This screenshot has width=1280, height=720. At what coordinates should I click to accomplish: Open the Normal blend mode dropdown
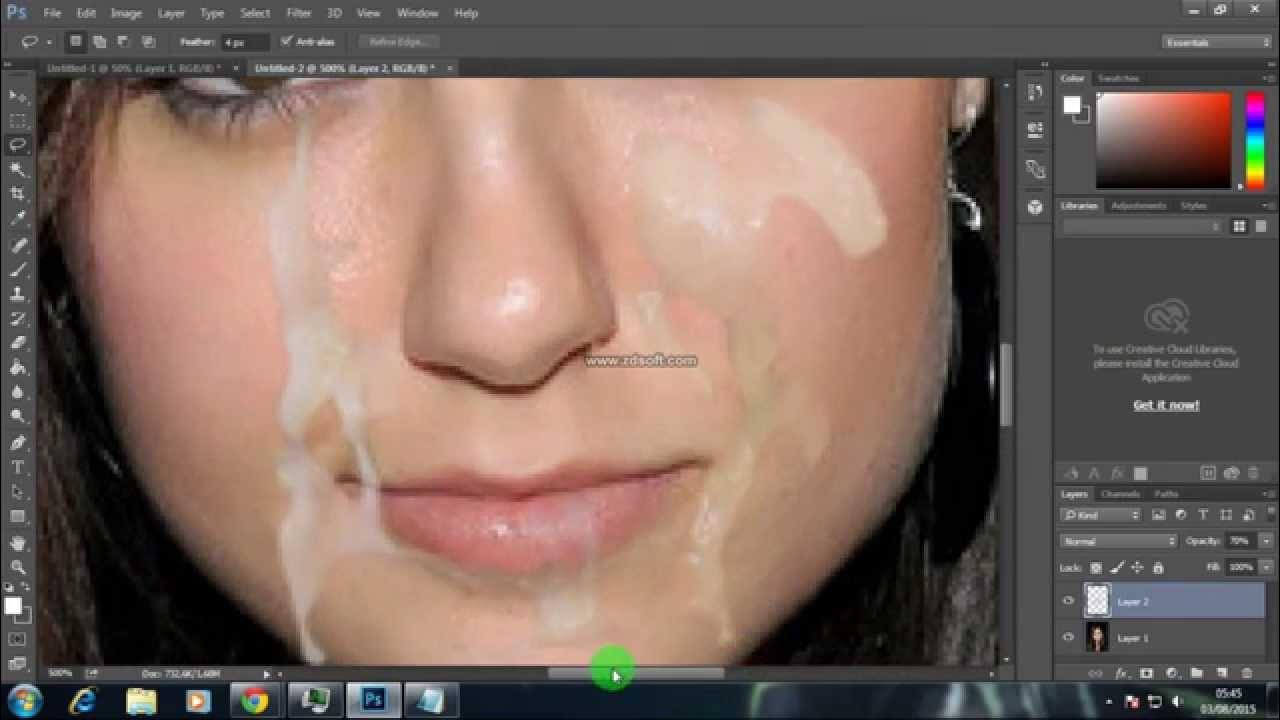click(x=1119, y=541)
